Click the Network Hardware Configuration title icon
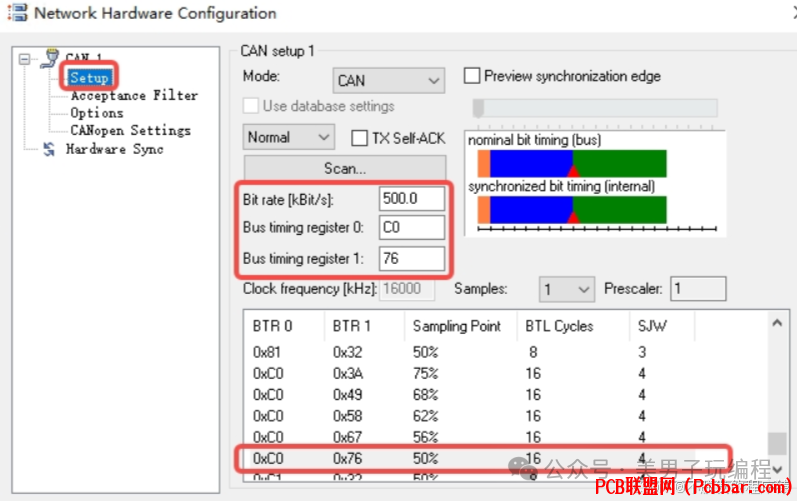Viewport: 797px width, 501px height. pyautogui.click(x=18, y=13)
